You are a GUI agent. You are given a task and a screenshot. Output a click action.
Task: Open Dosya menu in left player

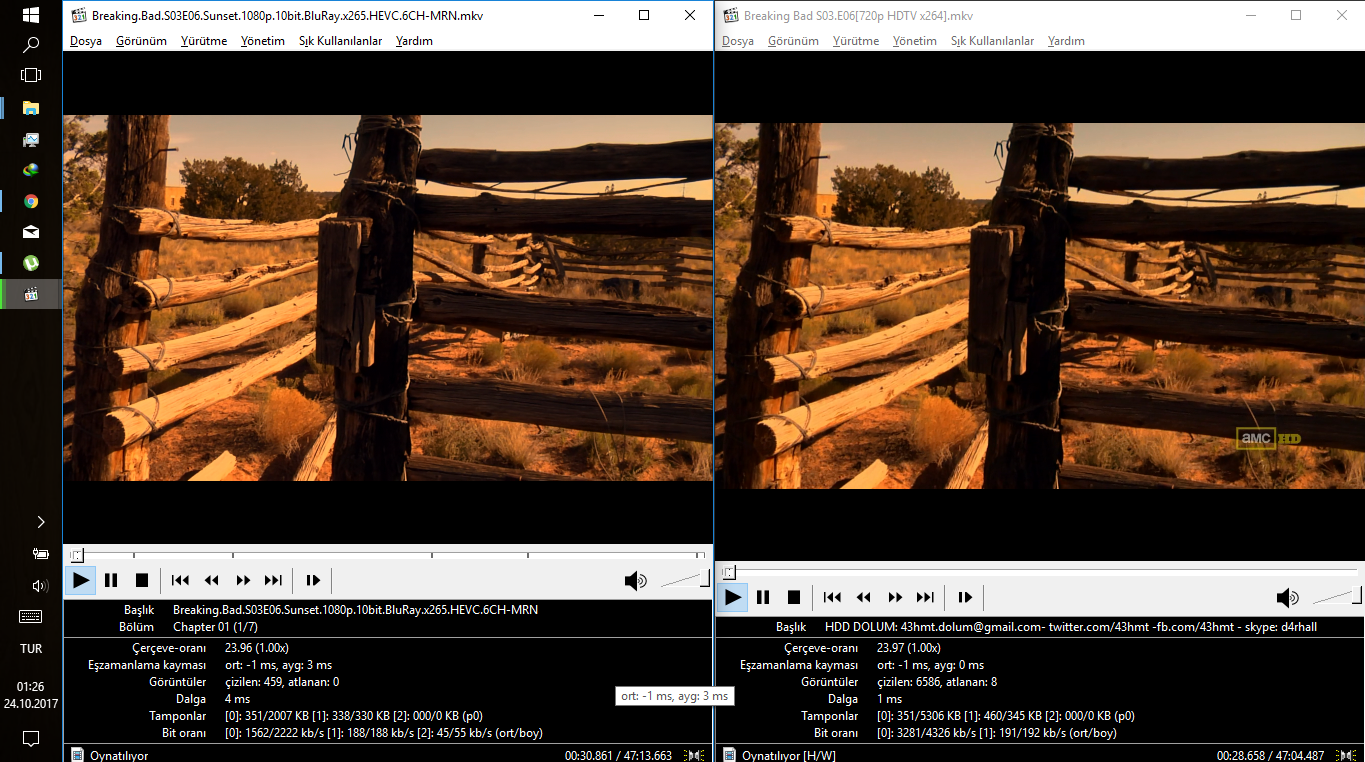(x=86, y=41)
